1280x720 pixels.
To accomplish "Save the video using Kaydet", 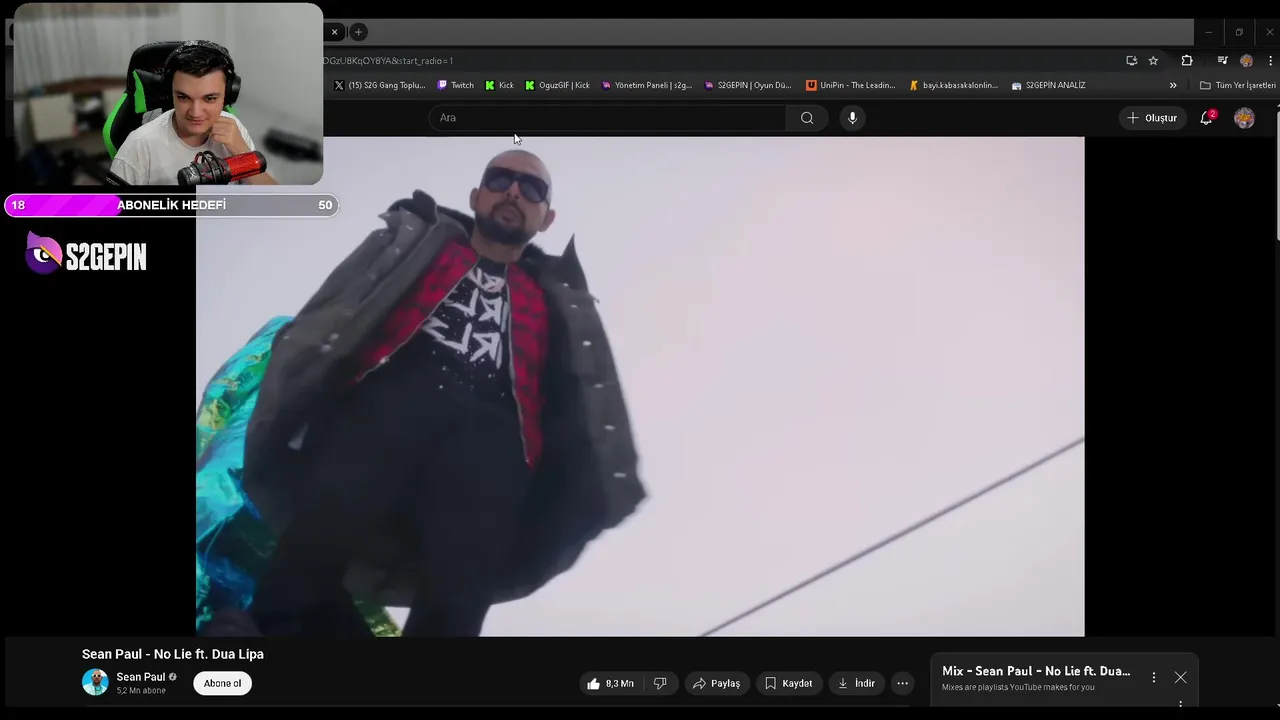I will point(788,683).
